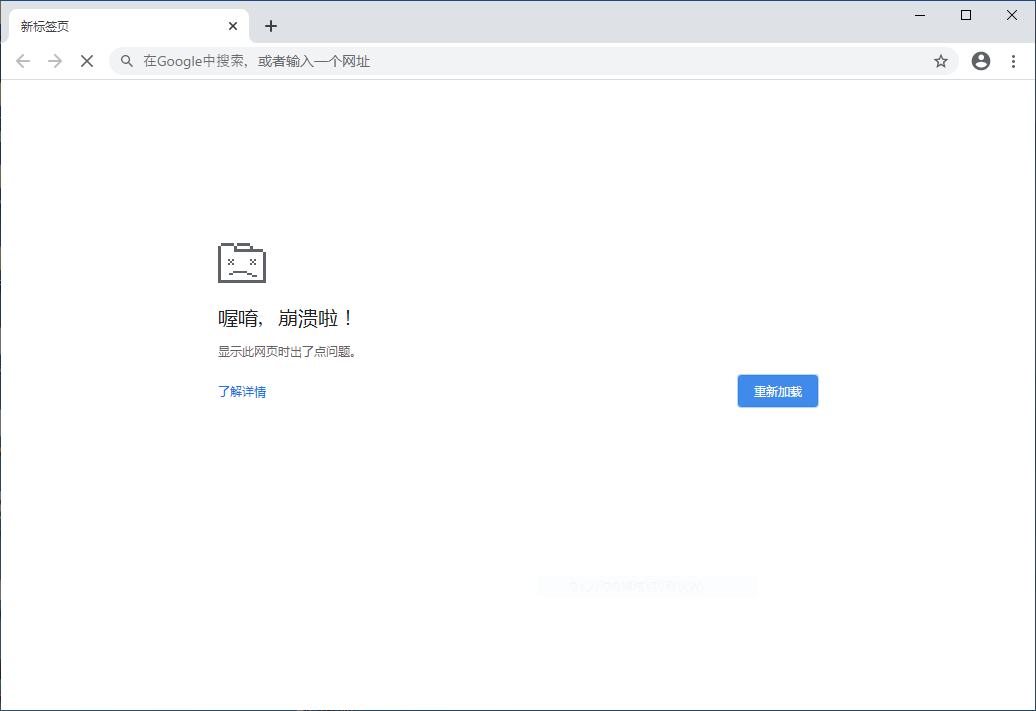This screenshot has height=711, width=1036.
Task: Click the minimize icon in the title bar
Action: (x=919, y=15)
